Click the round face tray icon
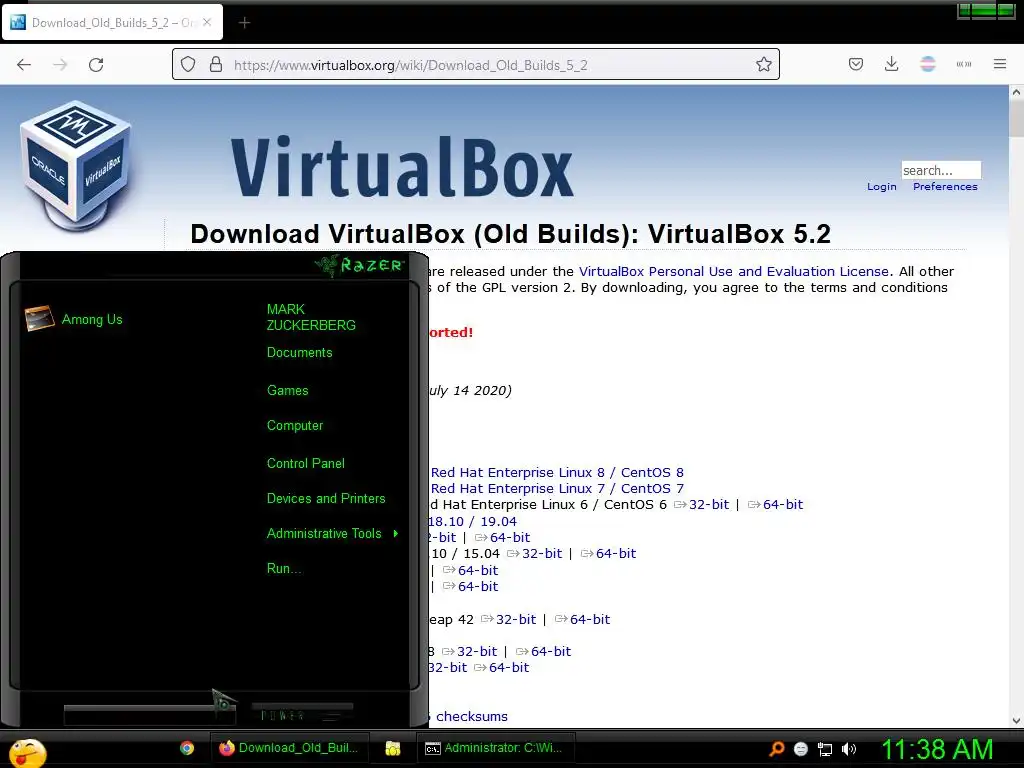Screen dimensions: 1024x768 click(x=801, y=749)
